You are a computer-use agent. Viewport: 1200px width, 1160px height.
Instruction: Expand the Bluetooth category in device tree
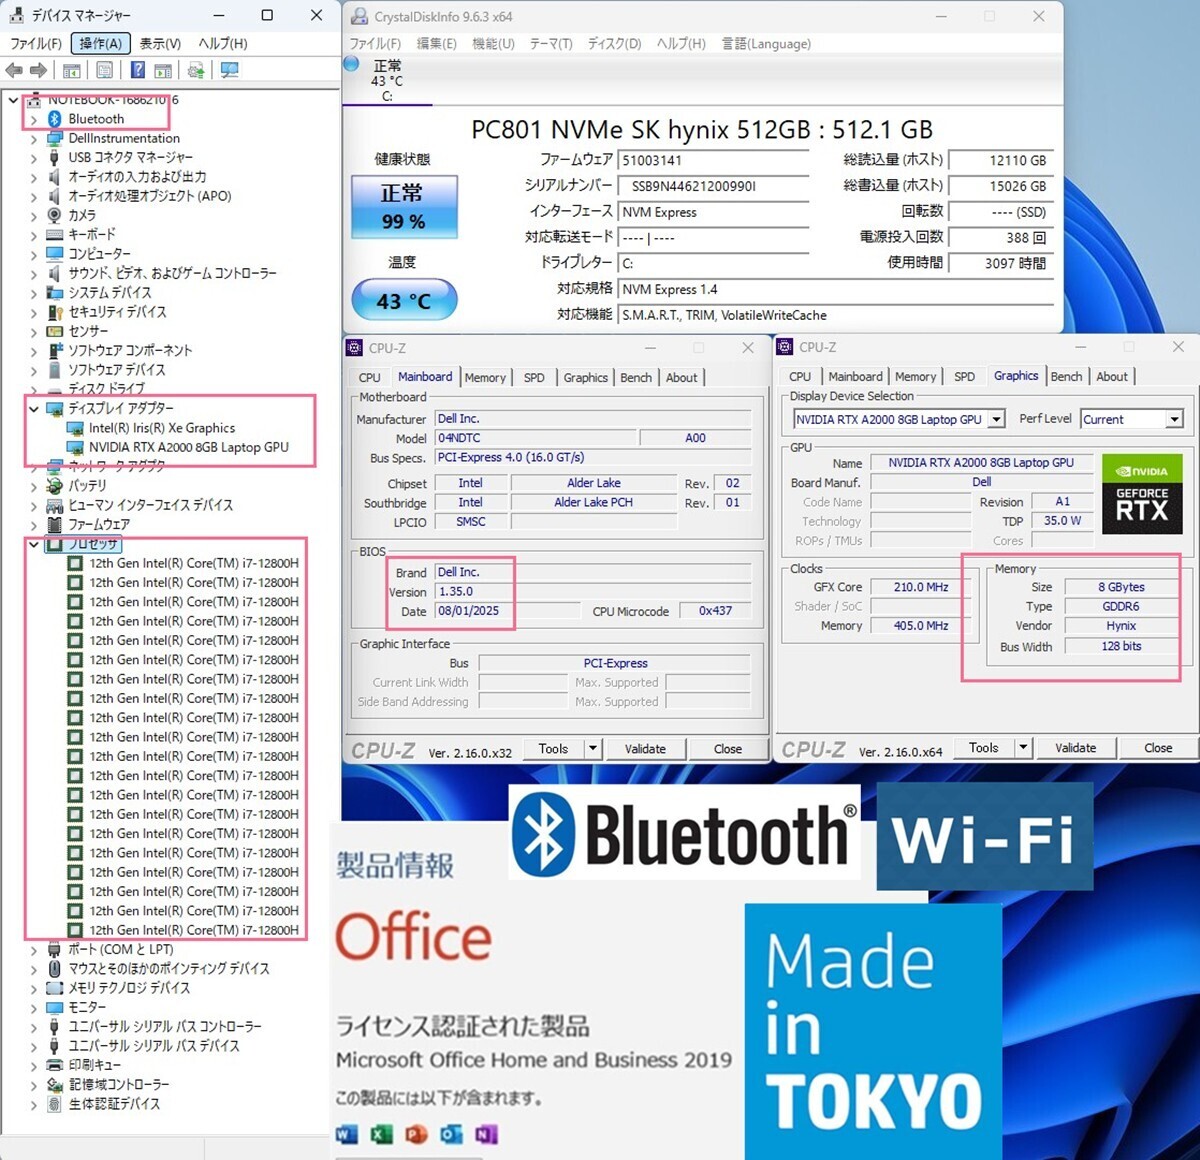(x=33, y=119)
